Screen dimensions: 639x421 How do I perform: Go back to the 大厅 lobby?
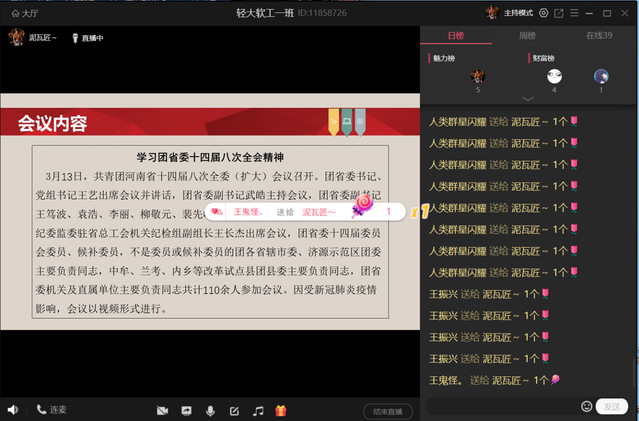22,13
